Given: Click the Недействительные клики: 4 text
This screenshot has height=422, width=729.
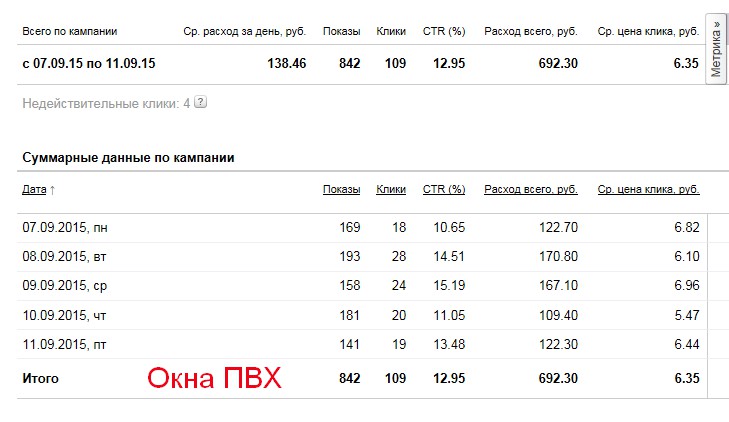Looking at the screenshot, I should click(x=105, y=102).
